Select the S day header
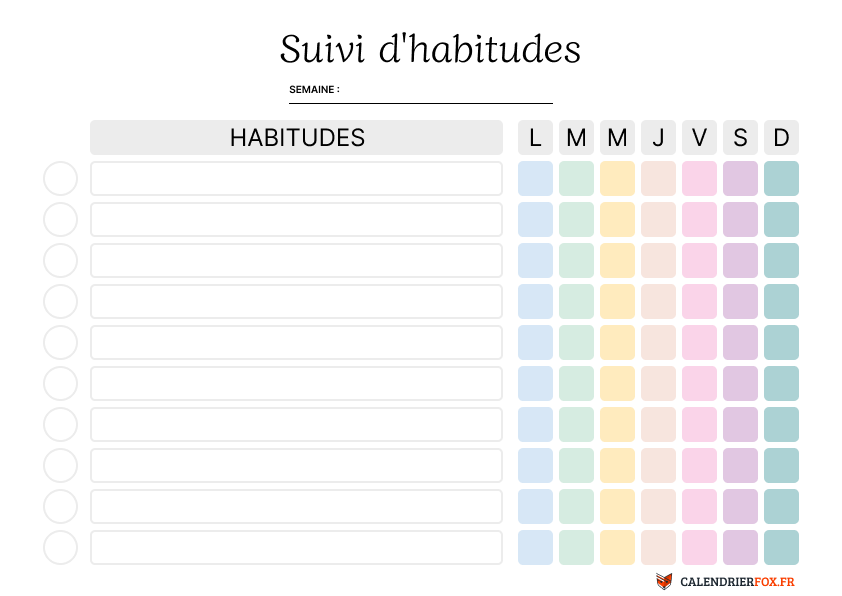 point(740,138)
